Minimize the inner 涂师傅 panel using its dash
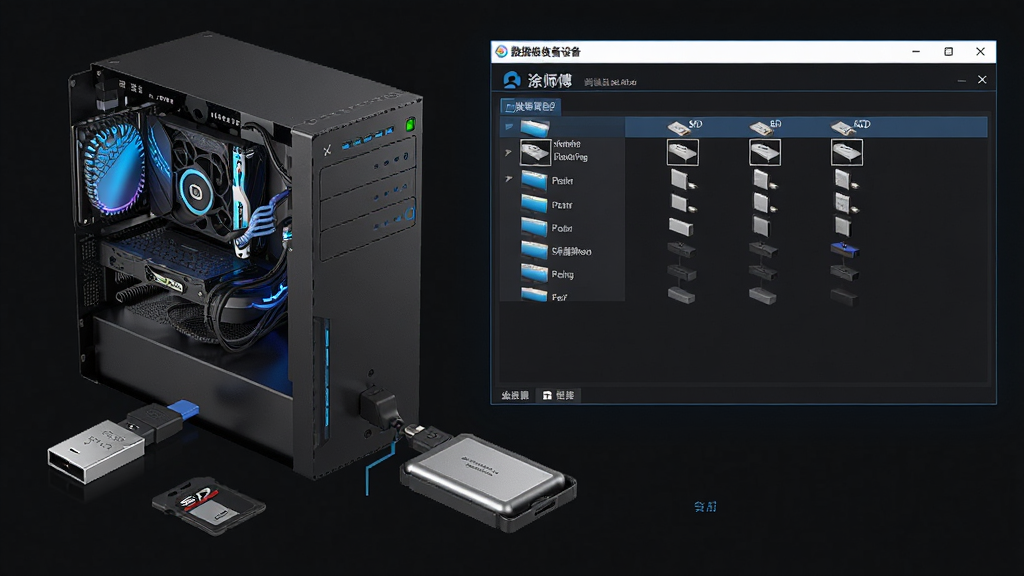 point(961,80)
